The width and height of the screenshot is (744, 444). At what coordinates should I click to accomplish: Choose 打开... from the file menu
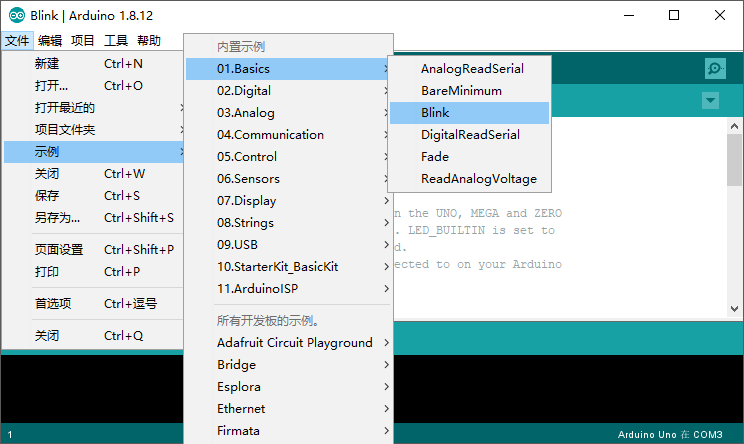[x=93, y=86]
